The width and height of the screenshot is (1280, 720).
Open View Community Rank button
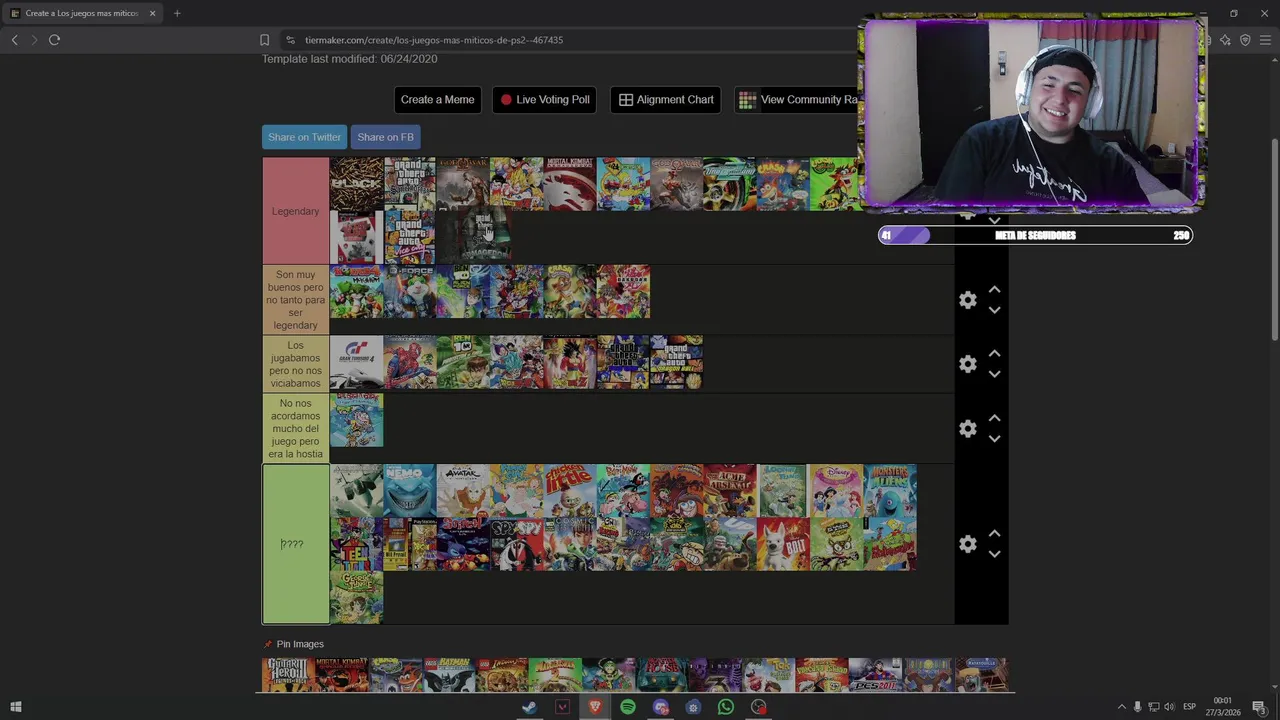[x=798, y=100]
